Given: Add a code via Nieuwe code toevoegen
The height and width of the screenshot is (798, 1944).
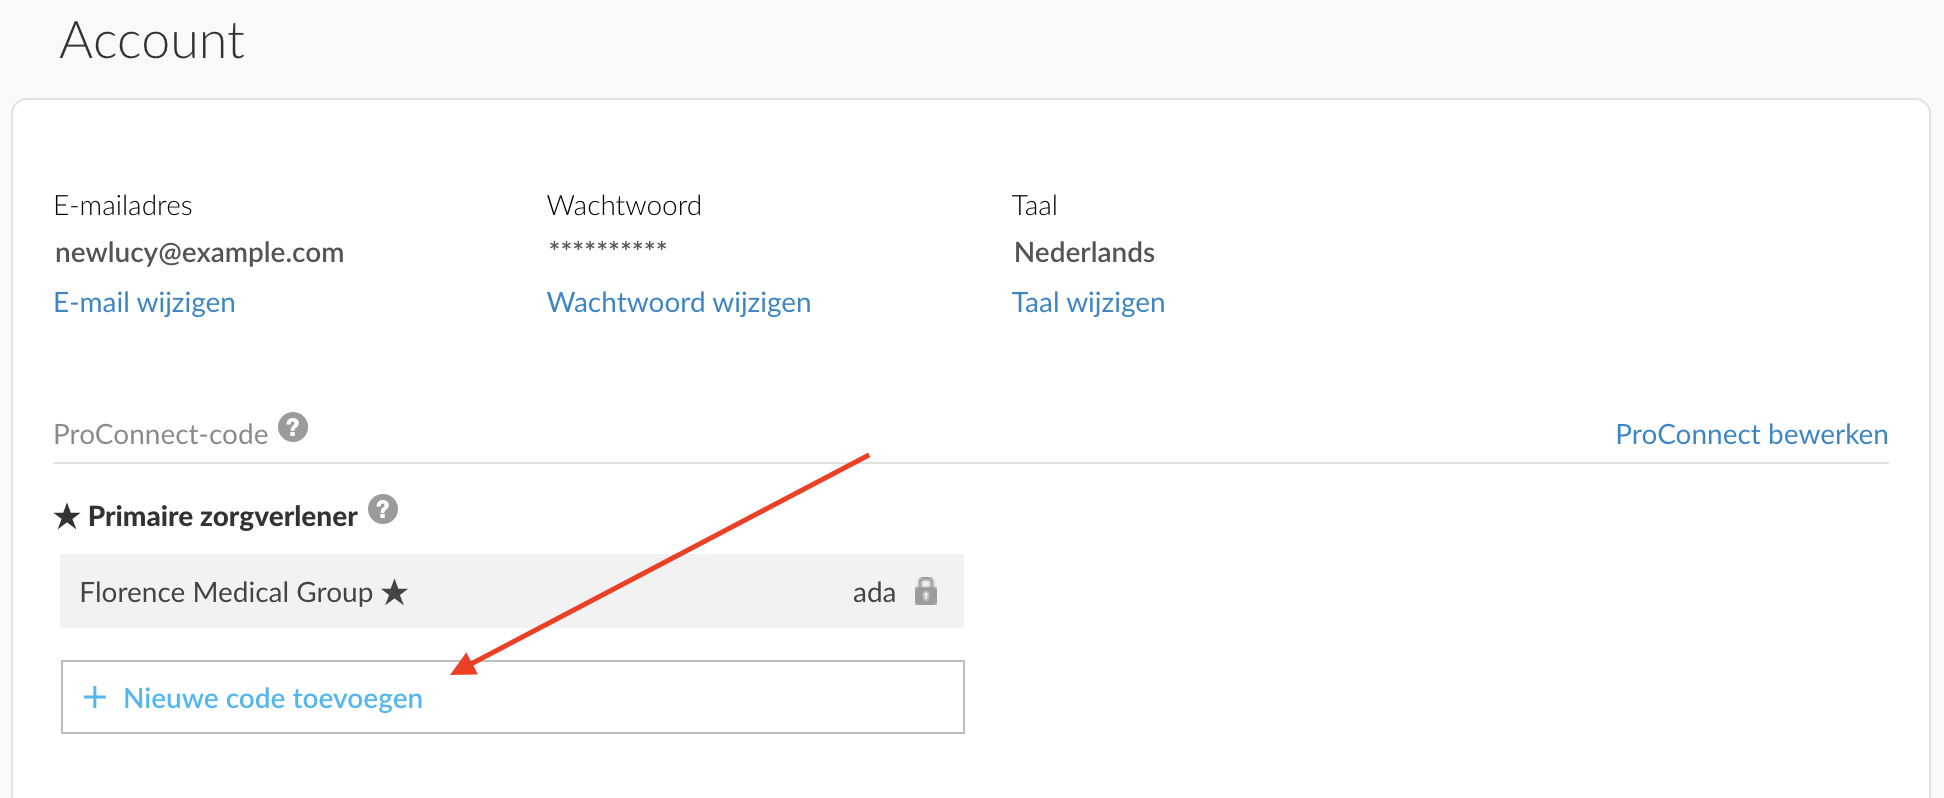Looking at the screenshot, I should click(513, 697).
